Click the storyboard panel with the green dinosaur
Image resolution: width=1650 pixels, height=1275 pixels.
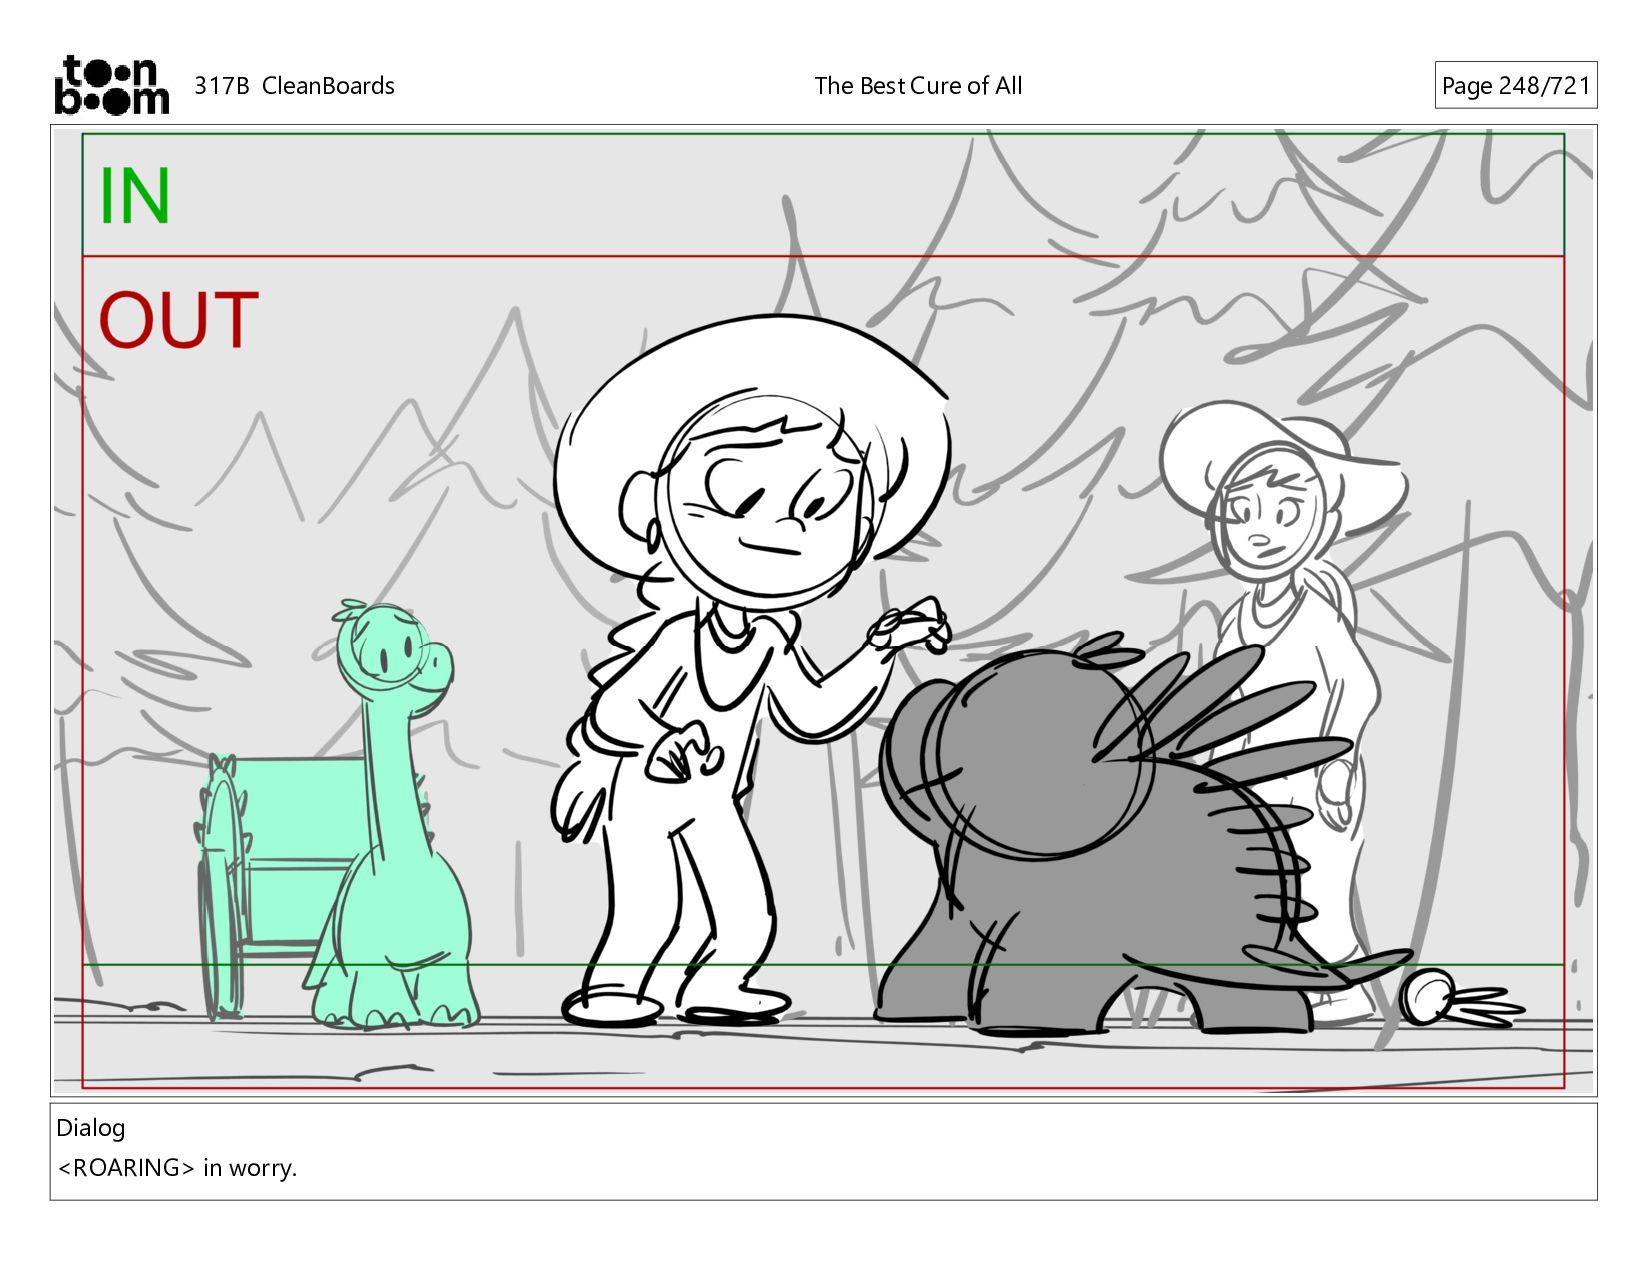point(824,610)
